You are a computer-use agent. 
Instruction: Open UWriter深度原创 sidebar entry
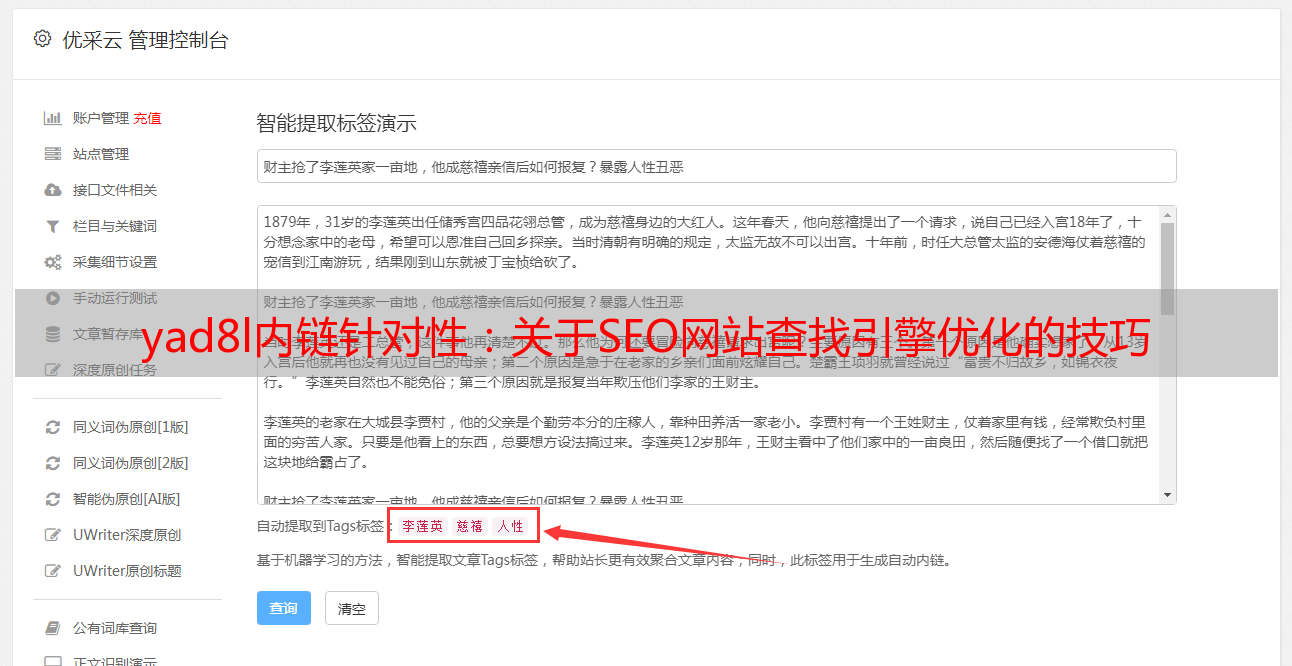pyautogui.click(x=127, y=535)
